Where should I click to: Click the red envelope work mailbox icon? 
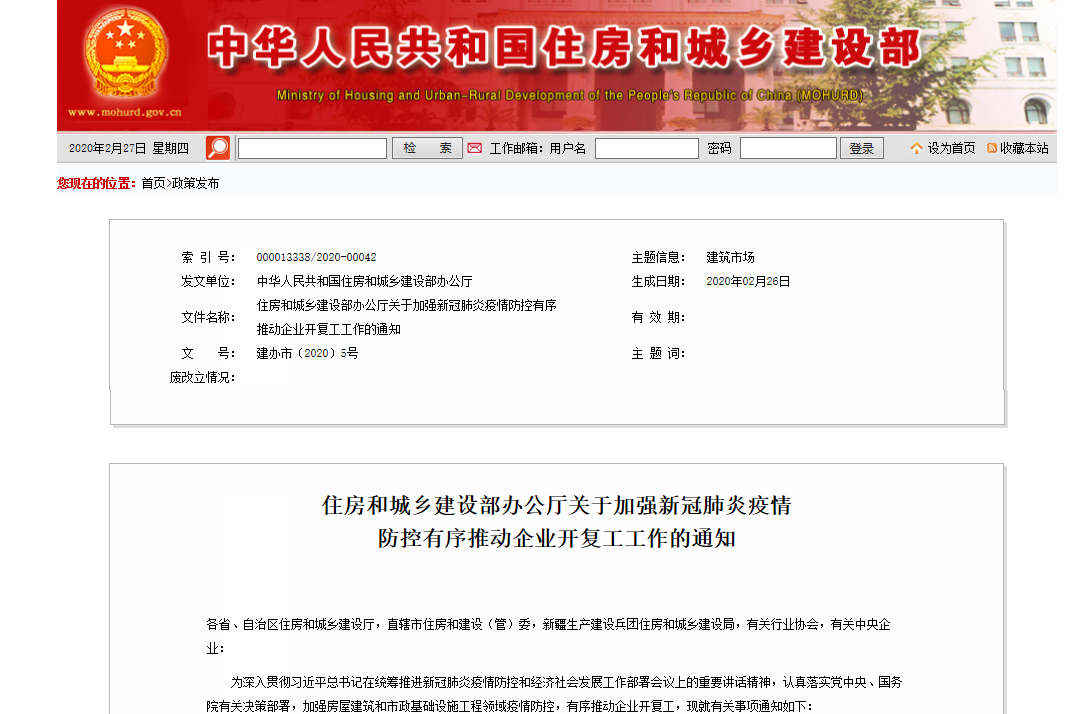(474, 148)
